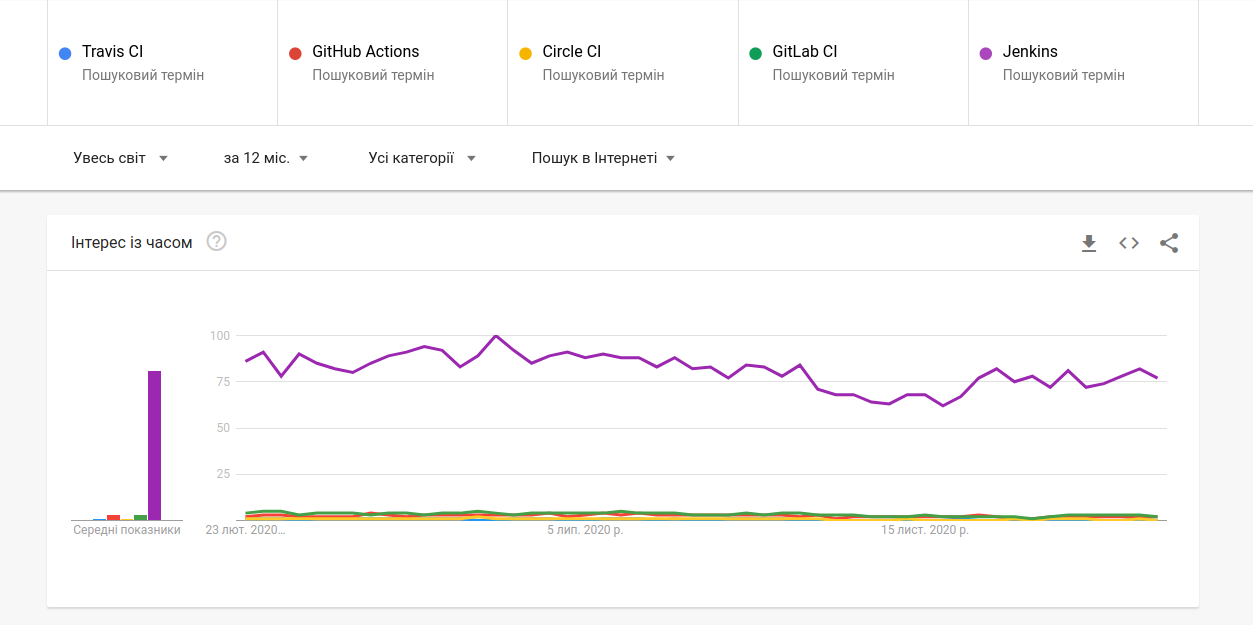
Task: Click Пошуковий термін under GitHub Actions
Action: (x=373, y=75)
